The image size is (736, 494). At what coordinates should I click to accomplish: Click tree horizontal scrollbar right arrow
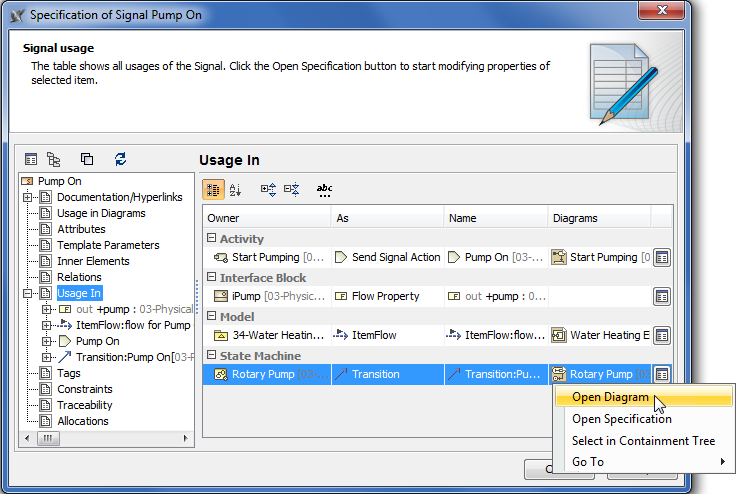coord(185,439)
